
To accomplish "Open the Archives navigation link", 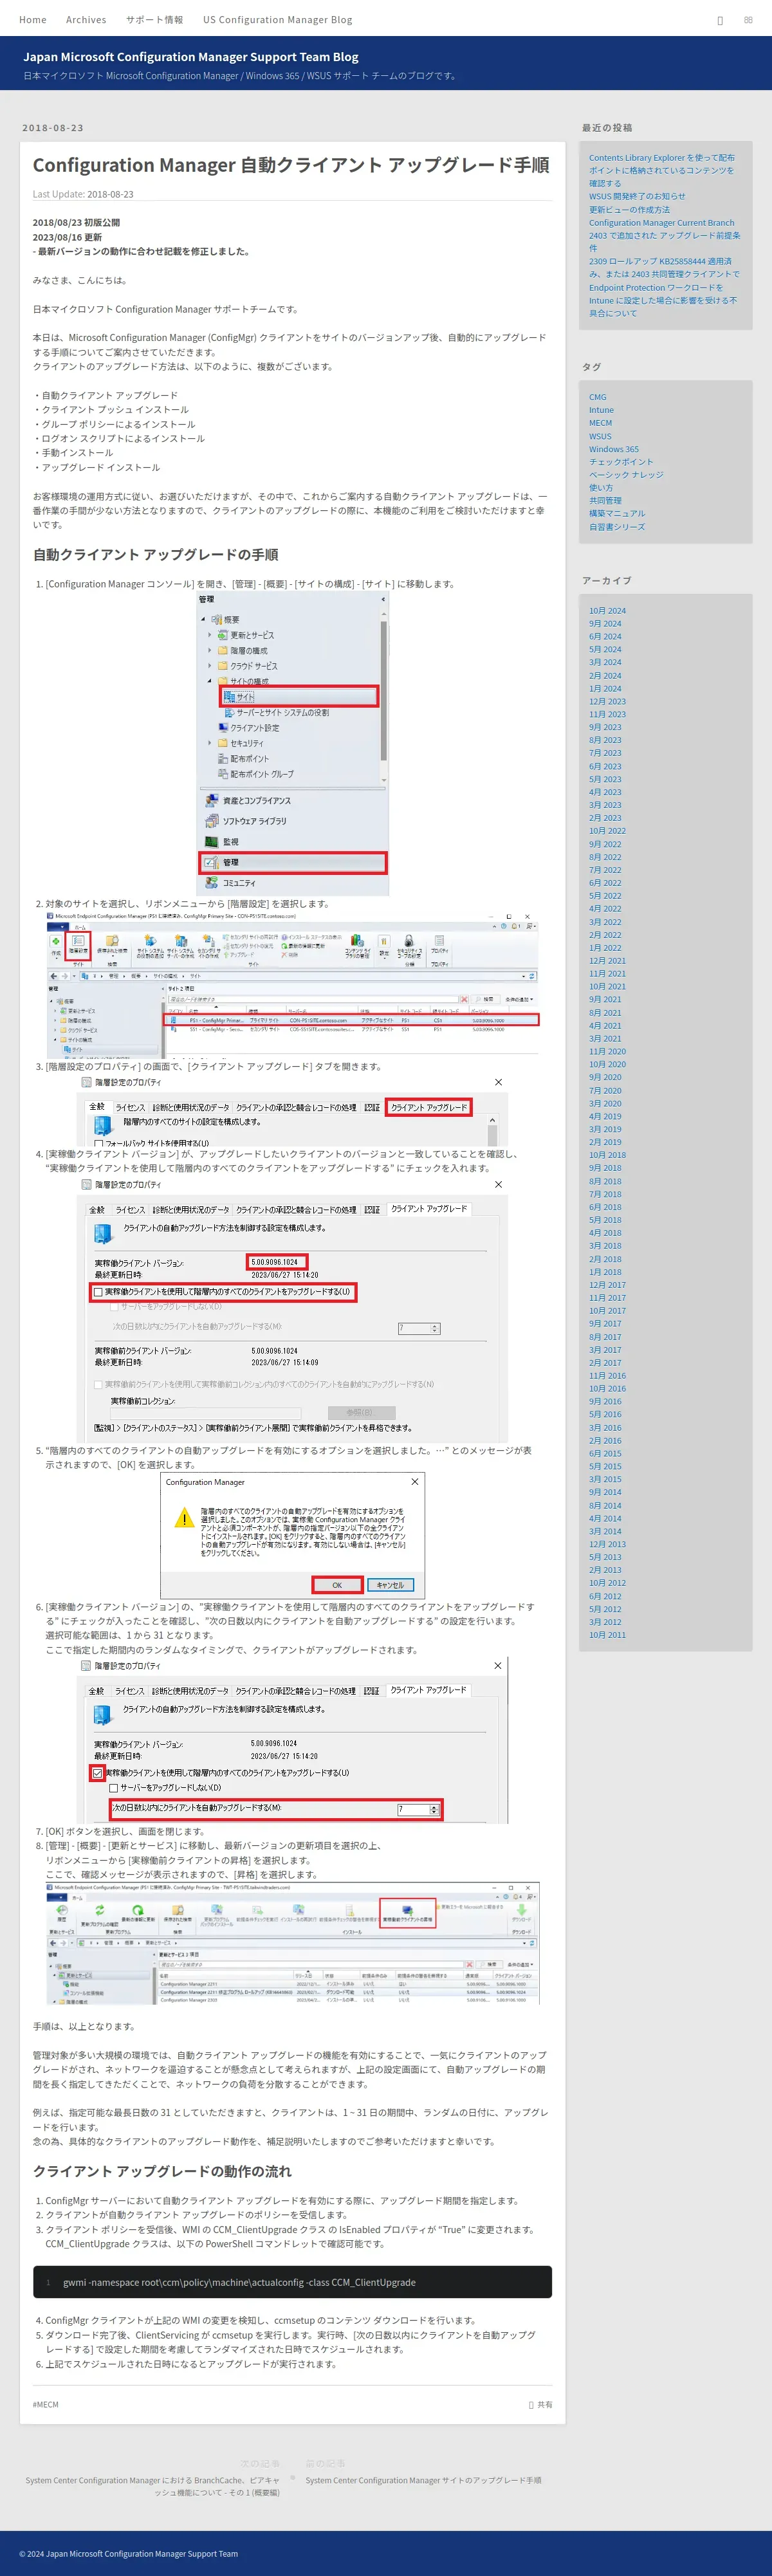I will 86,19.
